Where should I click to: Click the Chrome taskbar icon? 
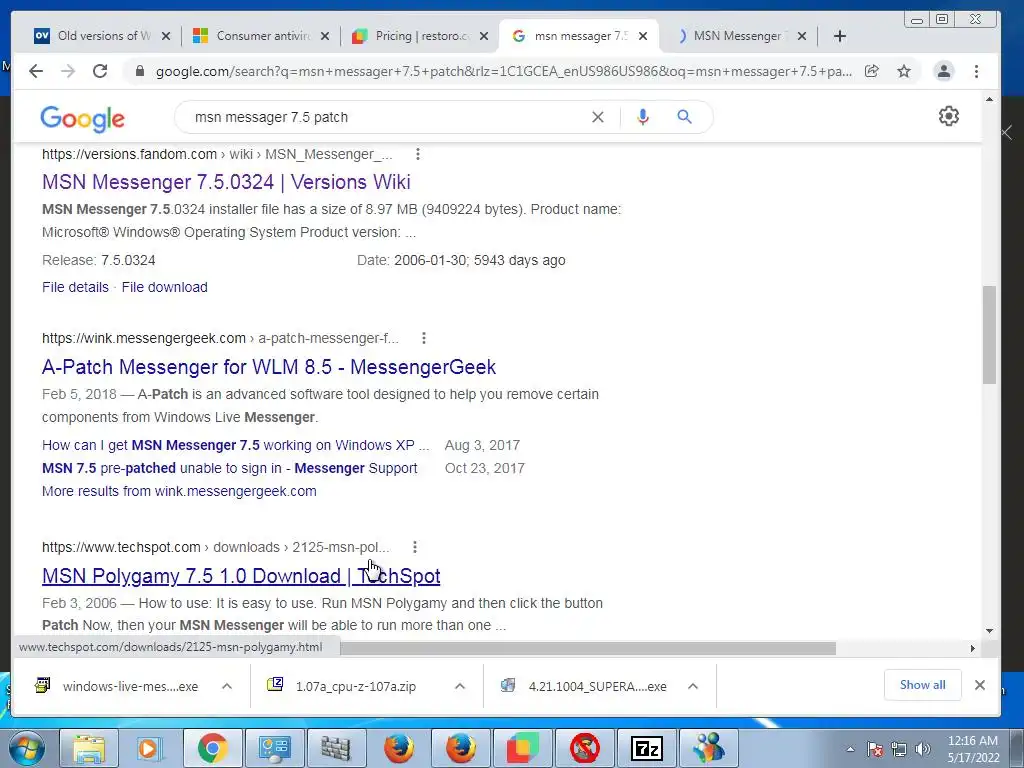point(212,748)
